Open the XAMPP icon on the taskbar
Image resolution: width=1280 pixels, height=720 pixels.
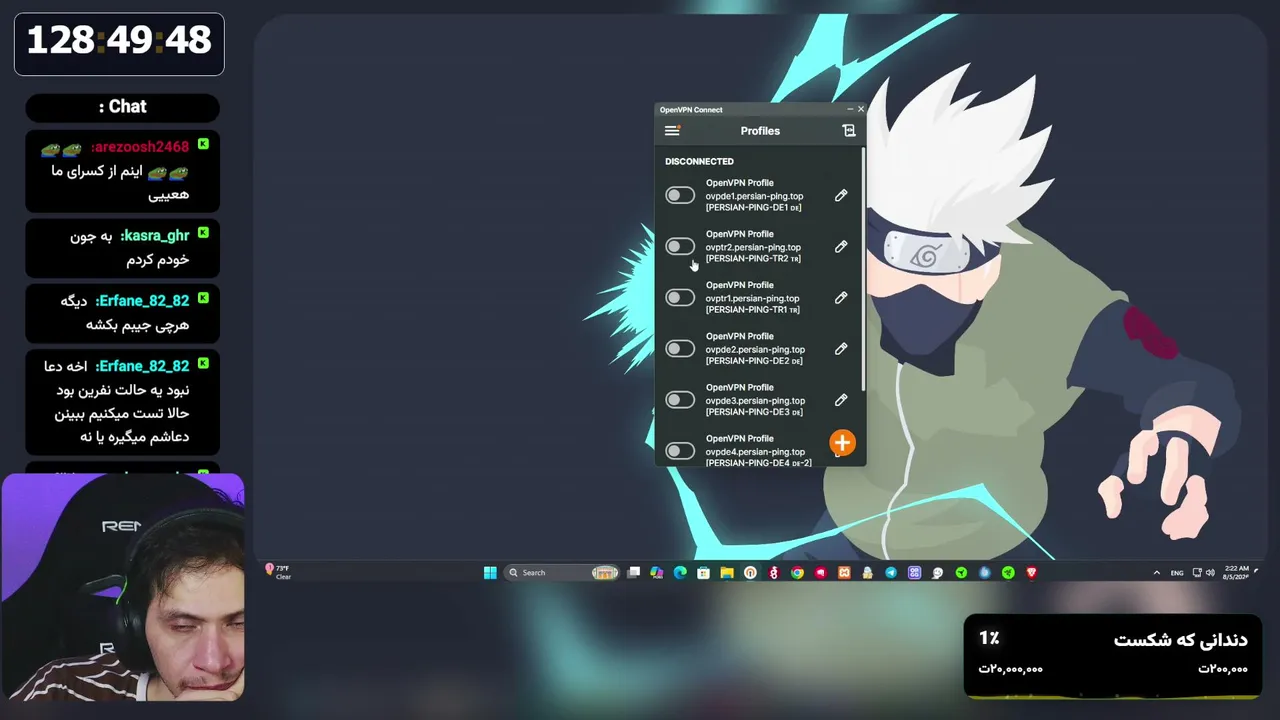[x=844, y=573]
